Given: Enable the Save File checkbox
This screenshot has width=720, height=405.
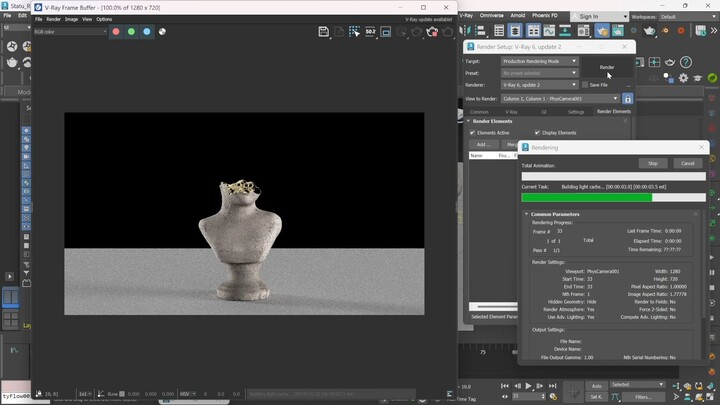Looking at the screenshot, I should click(585, 85).
